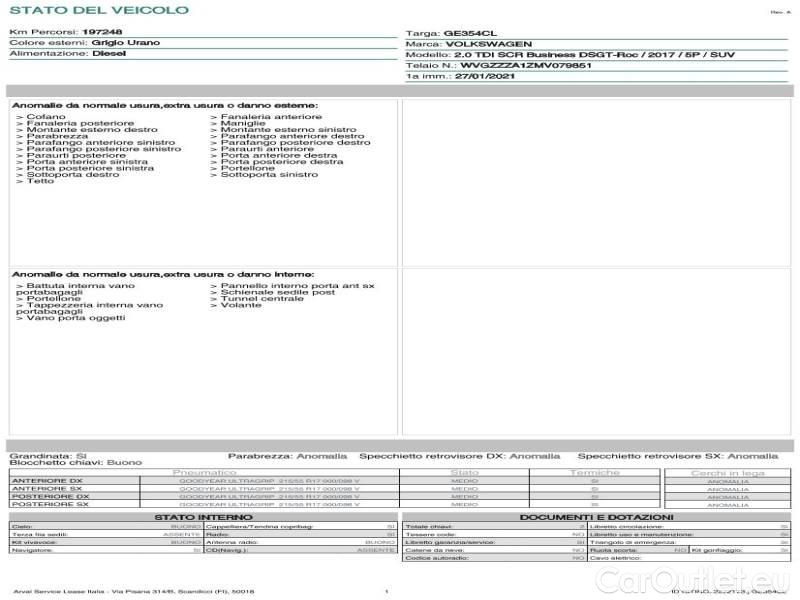800x600 pixels.
Task: Select the 'POSTERIORE DX' tyre row label
Action: point(50,496)
